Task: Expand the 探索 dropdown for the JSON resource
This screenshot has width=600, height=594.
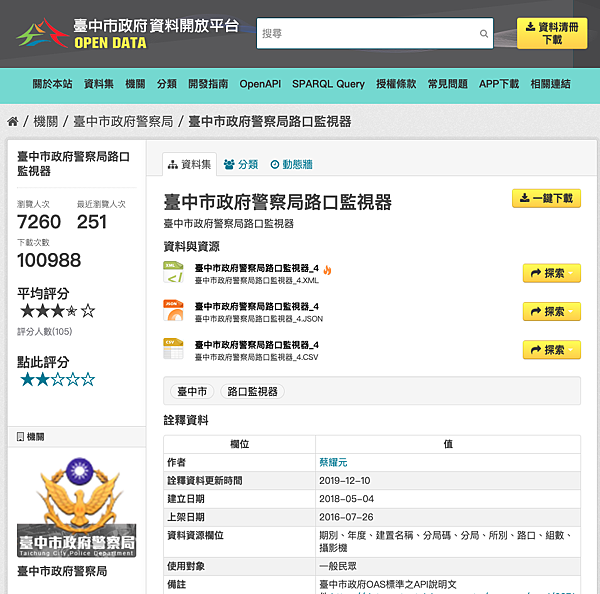Action: click(551, 312)
